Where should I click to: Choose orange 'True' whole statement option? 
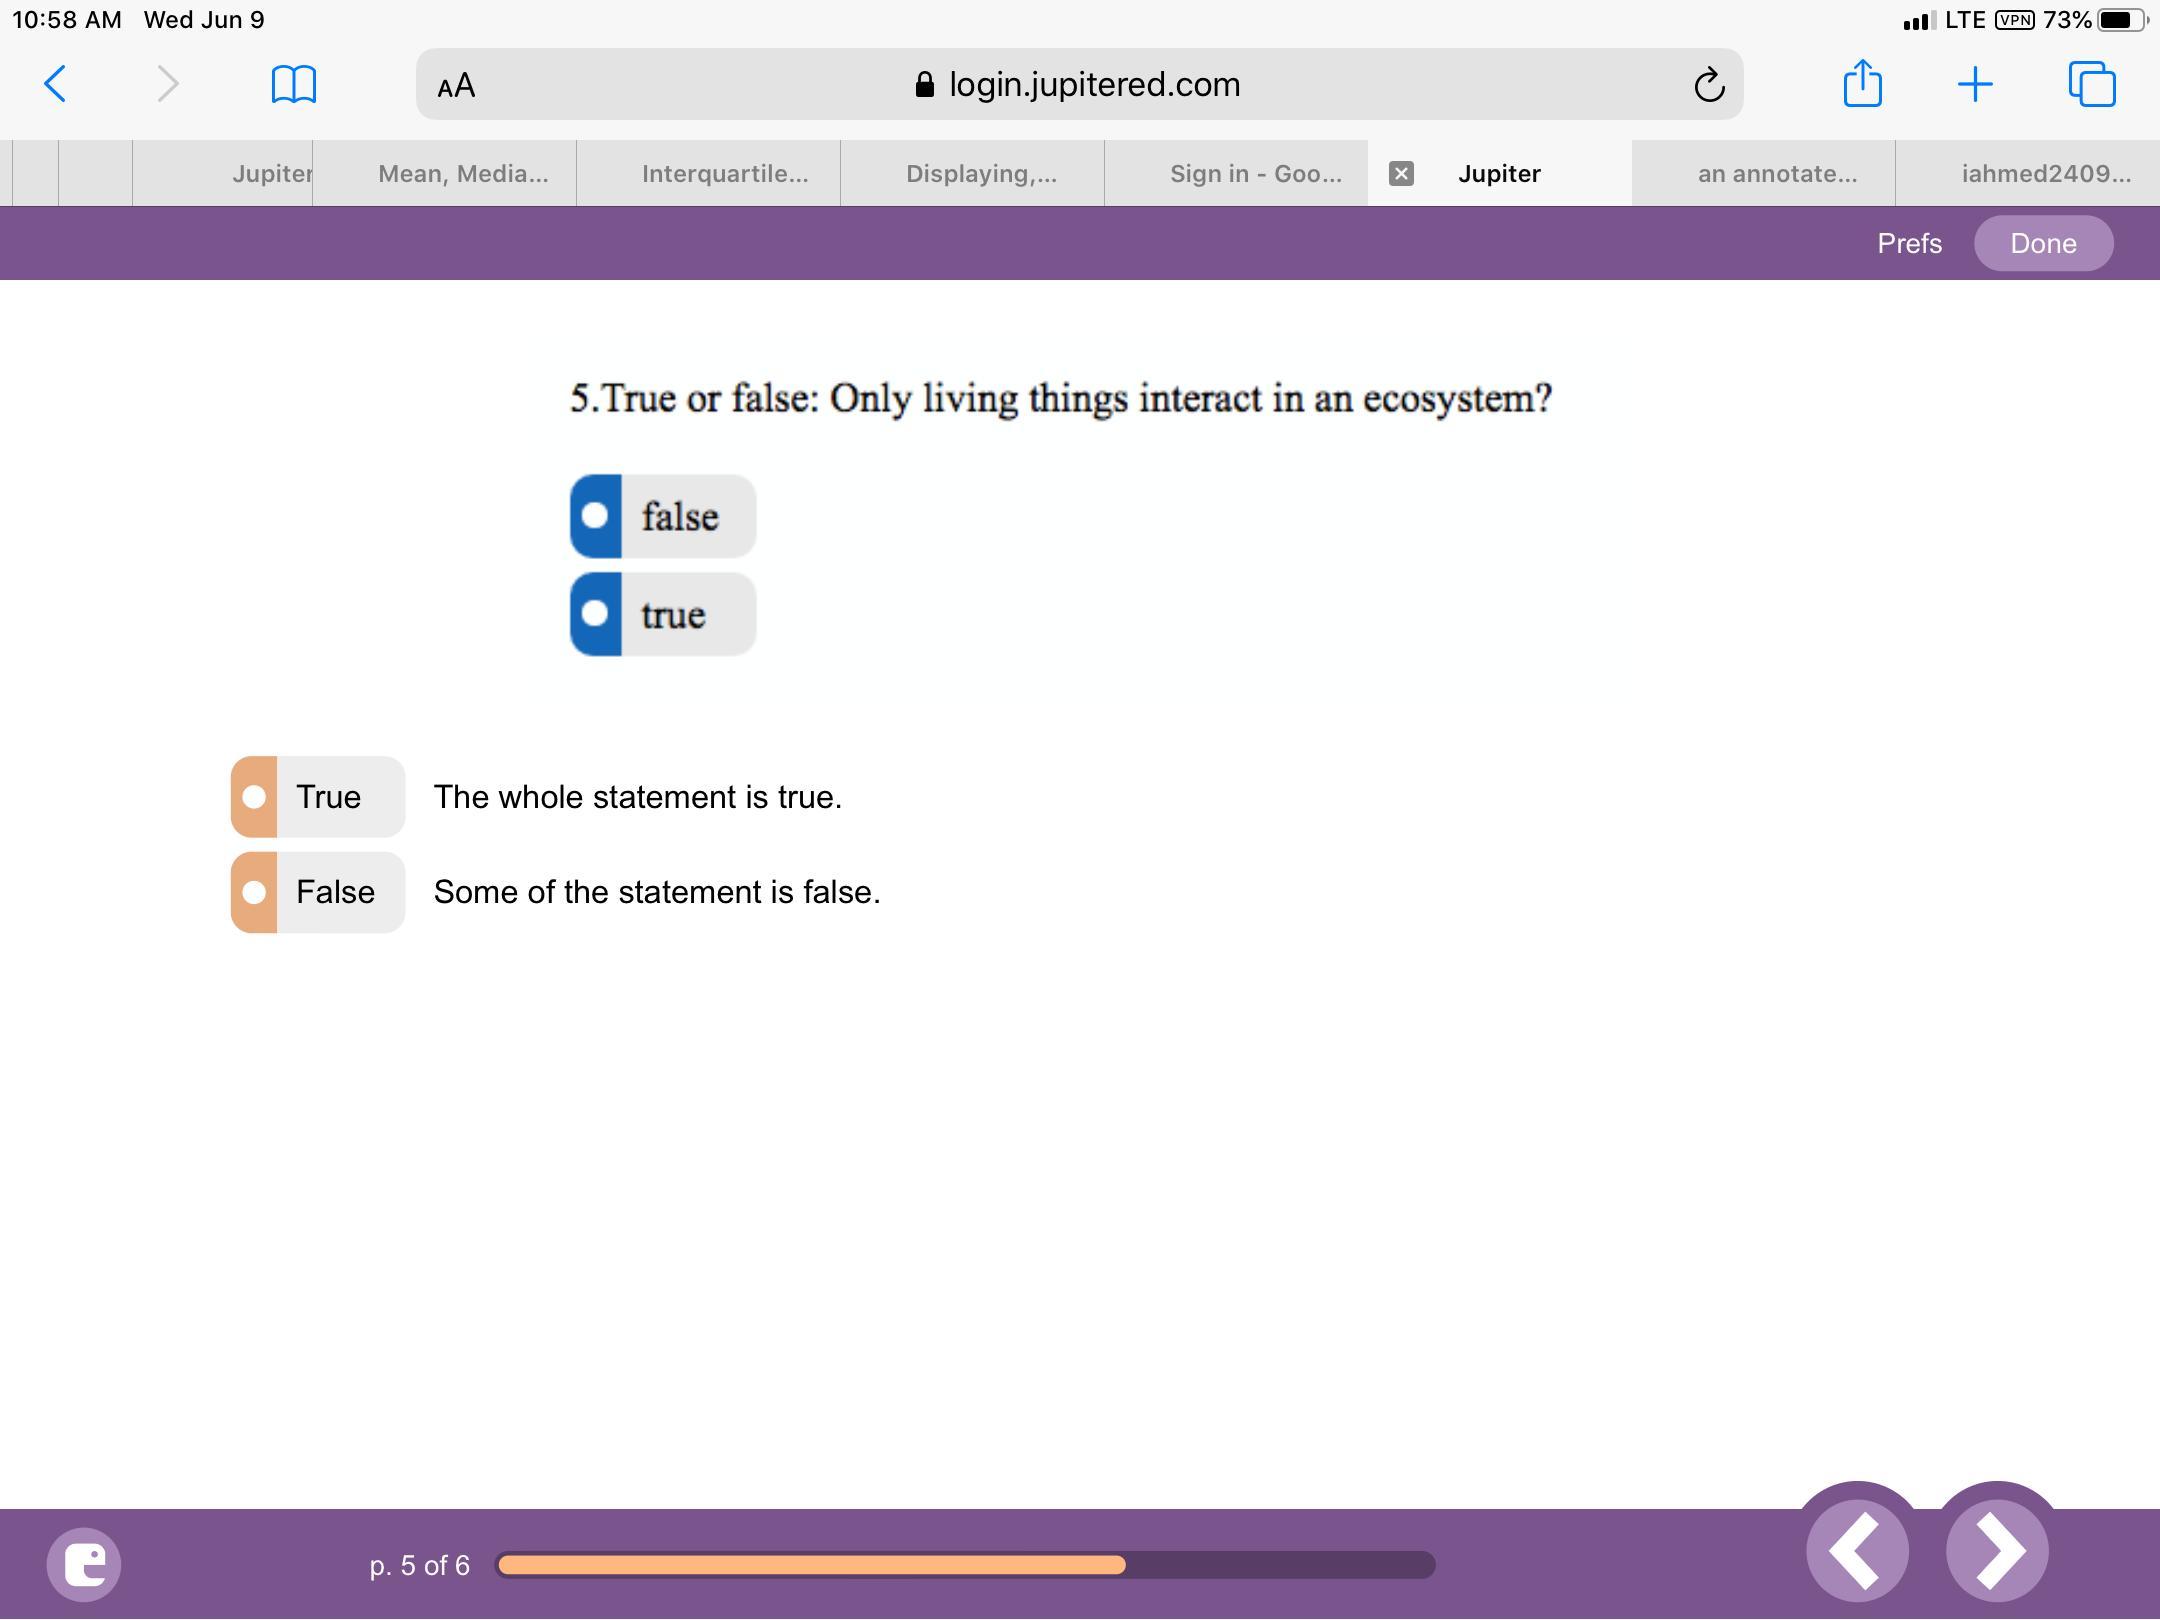tap(317, 797)
